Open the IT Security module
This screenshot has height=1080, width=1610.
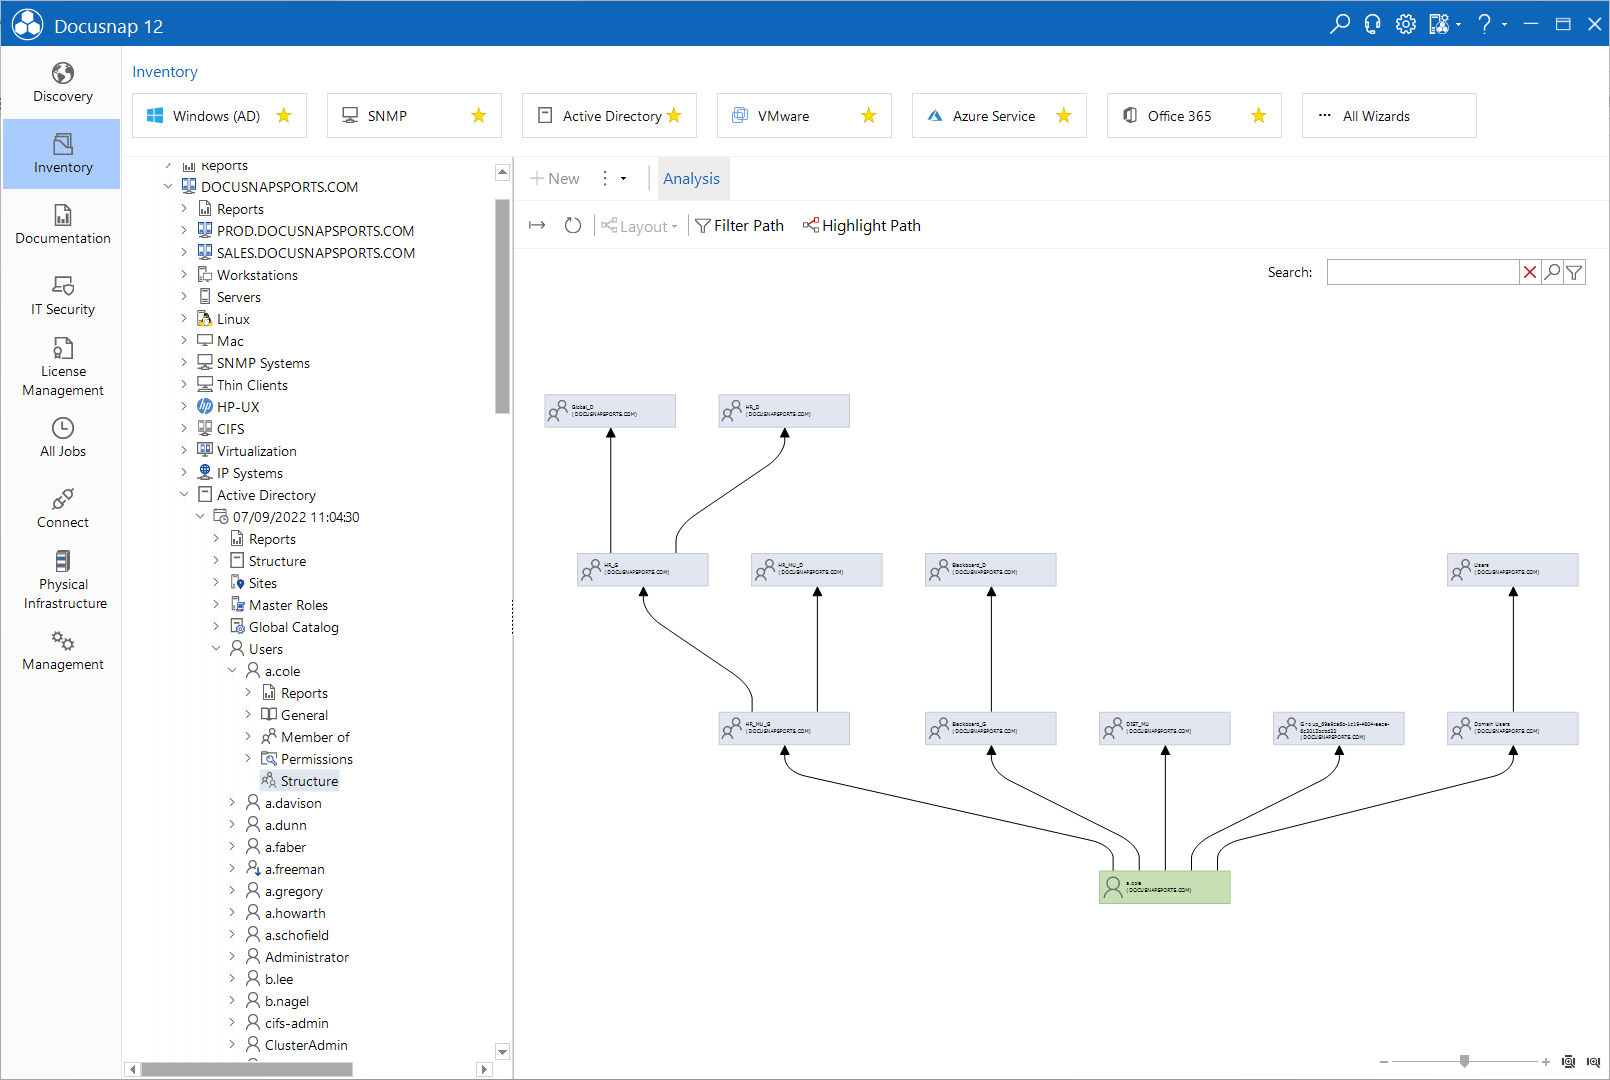(x=62, y=296)
